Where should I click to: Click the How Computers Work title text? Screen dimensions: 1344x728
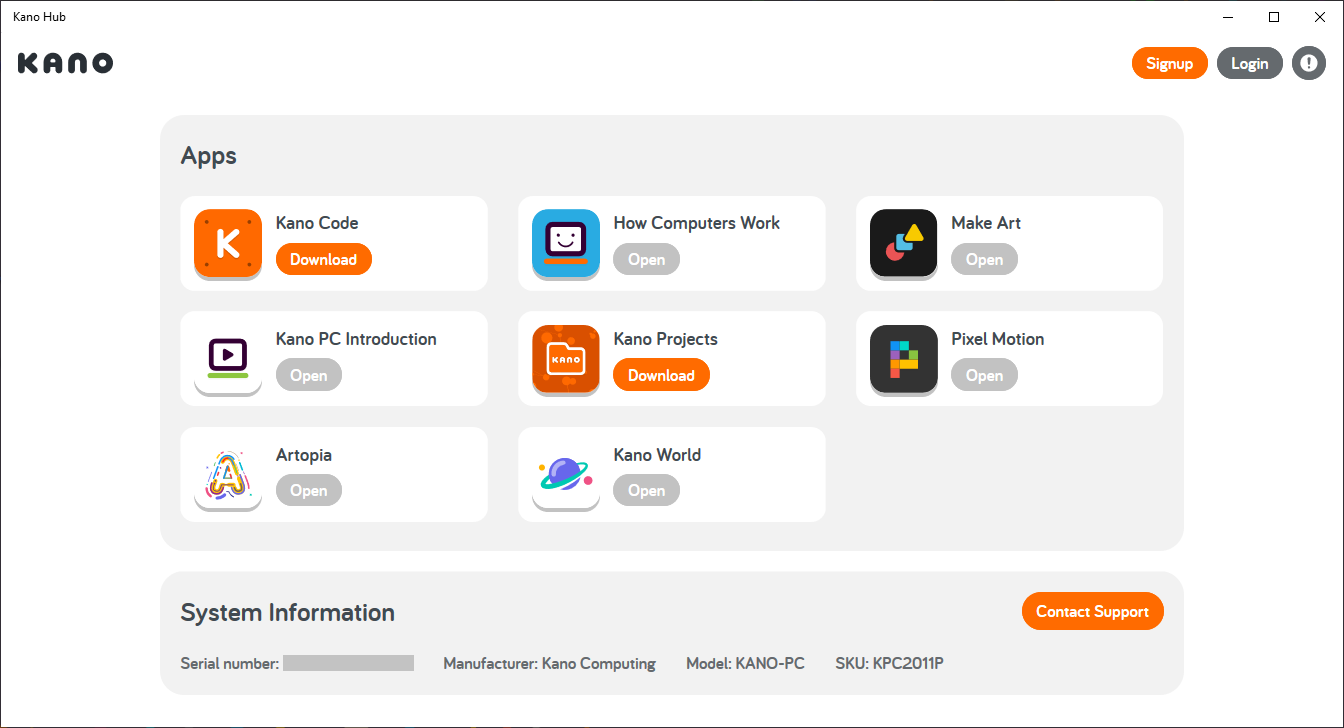tap(697, 223)
